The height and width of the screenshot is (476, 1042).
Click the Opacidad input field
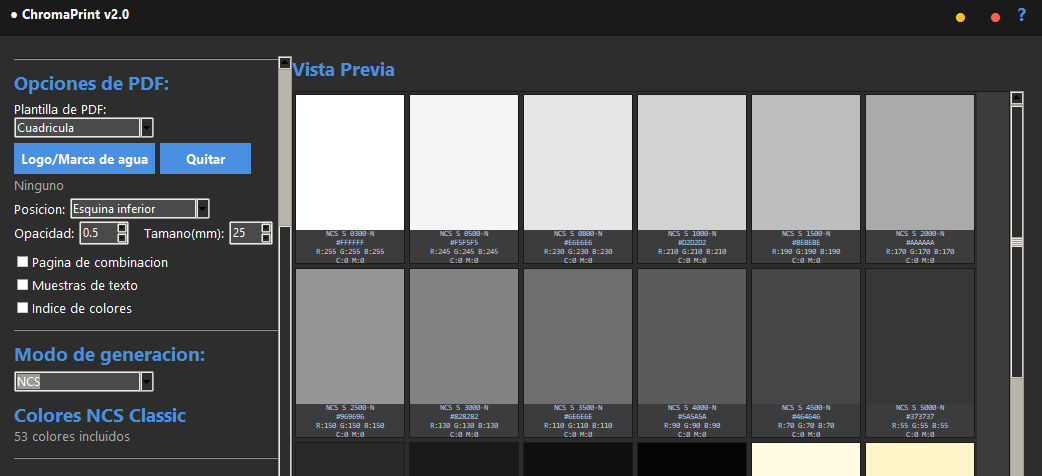(x=98, y=233)
